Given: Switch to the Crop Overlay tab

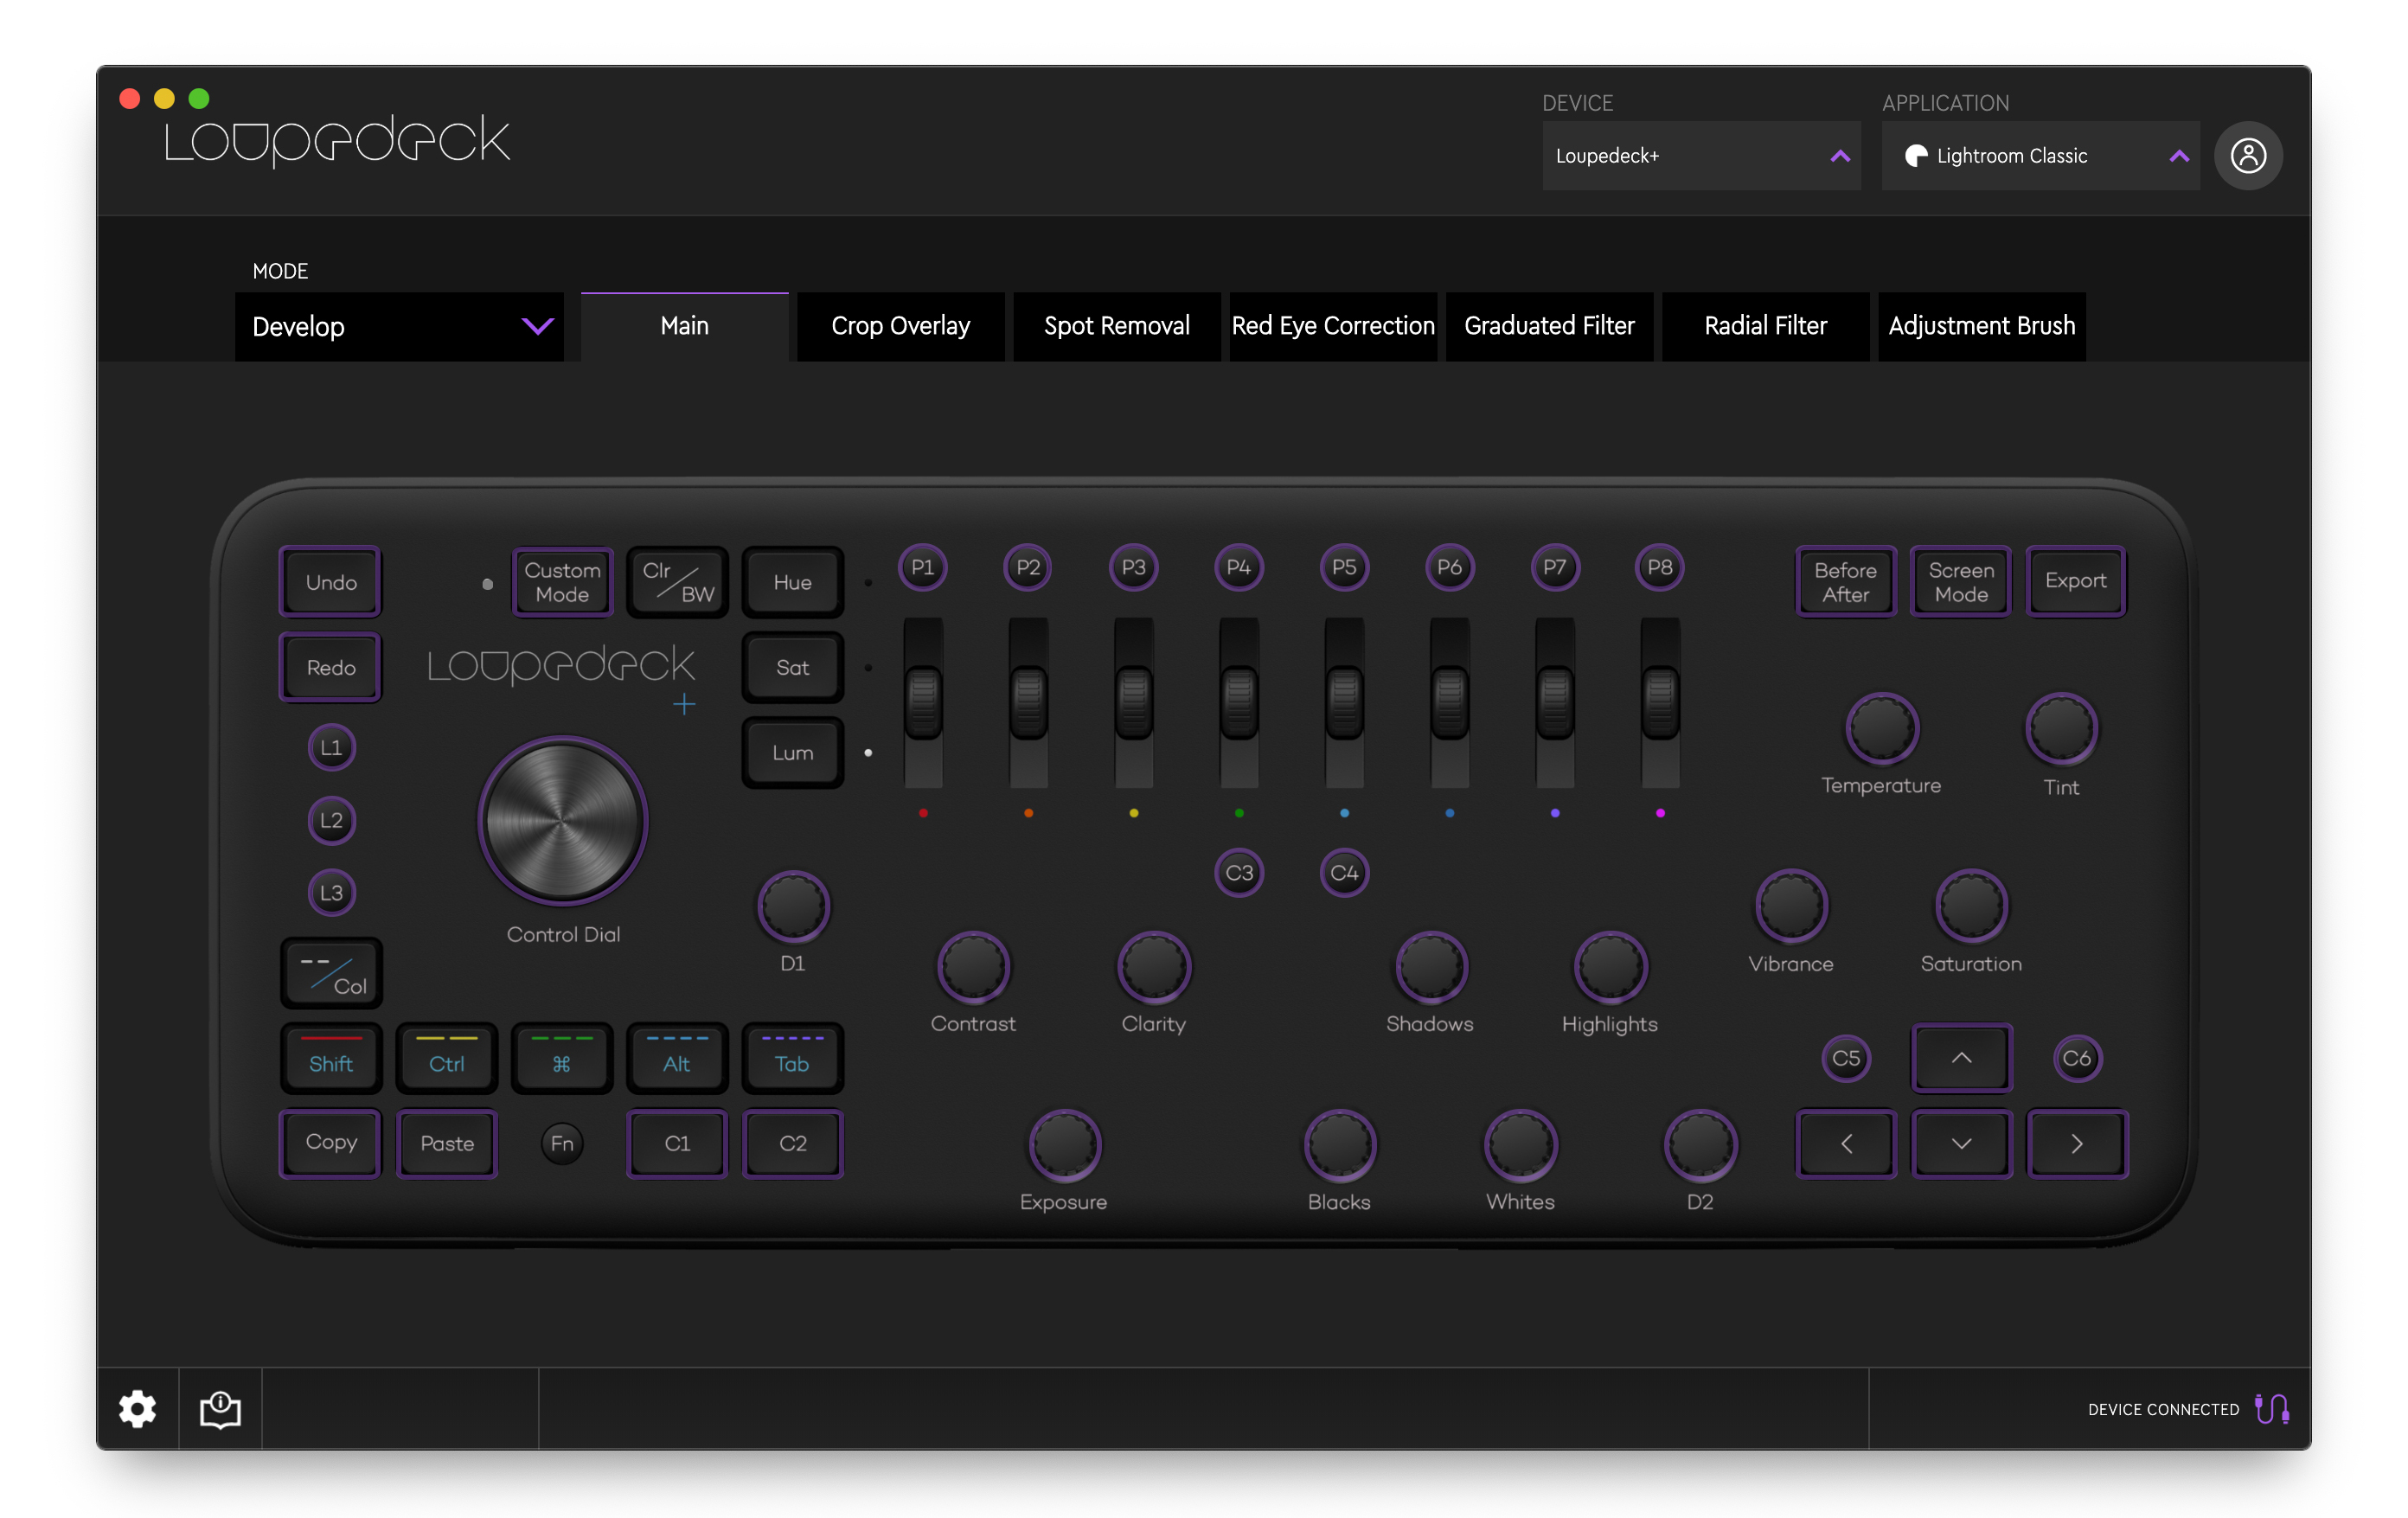Looking at the screenshot, I should pos(899,326).
